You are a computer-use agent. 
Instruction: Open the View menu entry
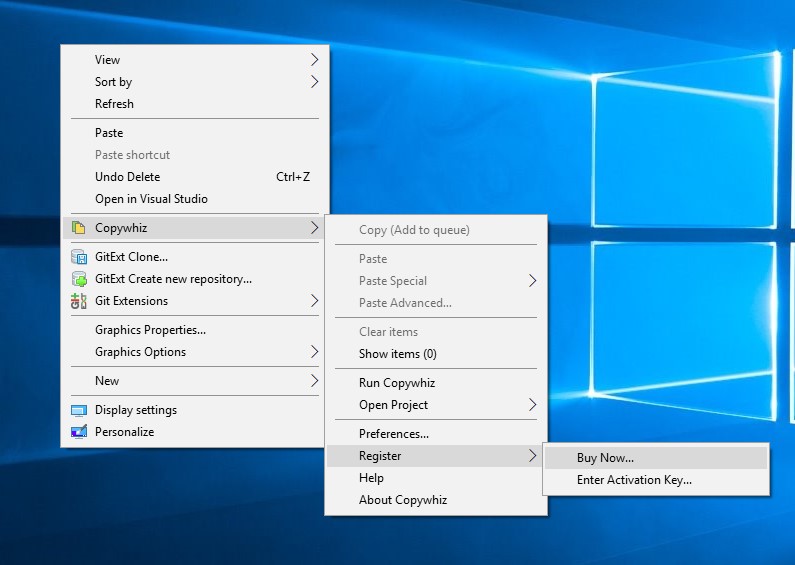(x=195, y=60)
